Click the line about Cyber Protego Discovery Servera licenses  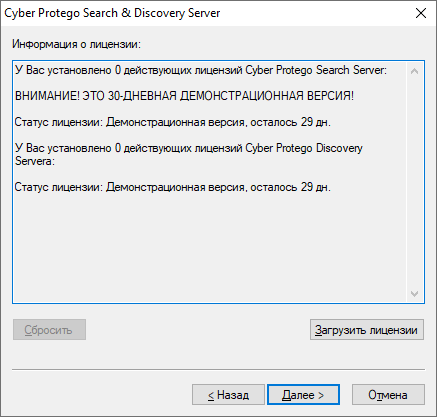[189, 154]
